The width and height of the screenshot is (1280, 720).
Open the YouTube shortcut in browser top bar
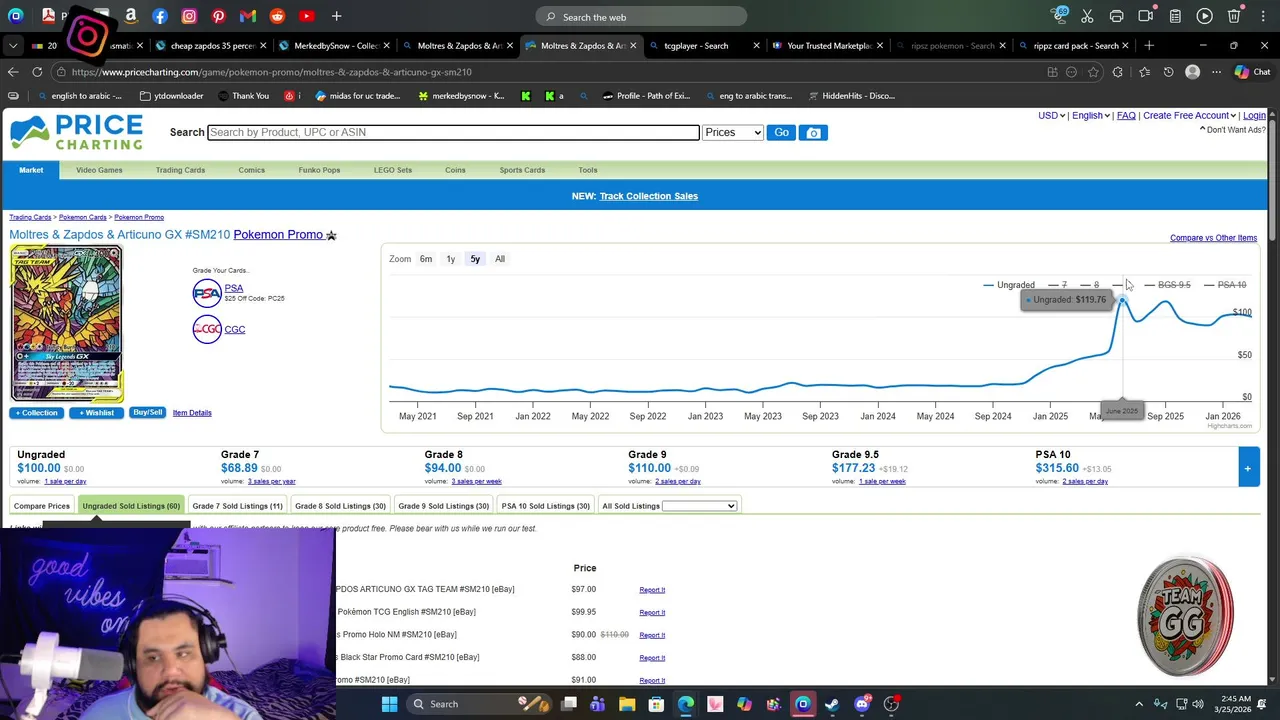(307, 16)
